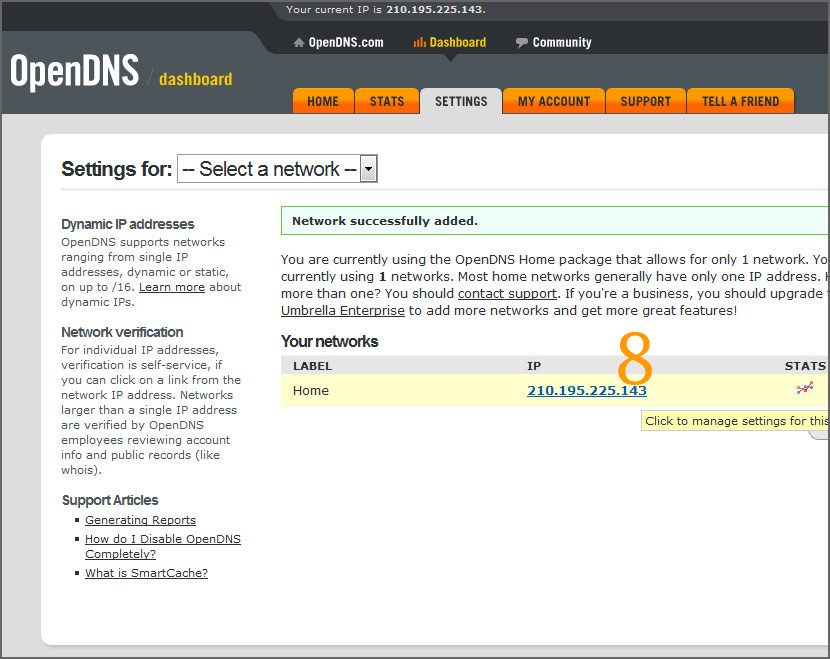Open the Umbrella Enterprise link
Image resolution: width=830 pixels, height=659 pixels.
coord(342,311)
